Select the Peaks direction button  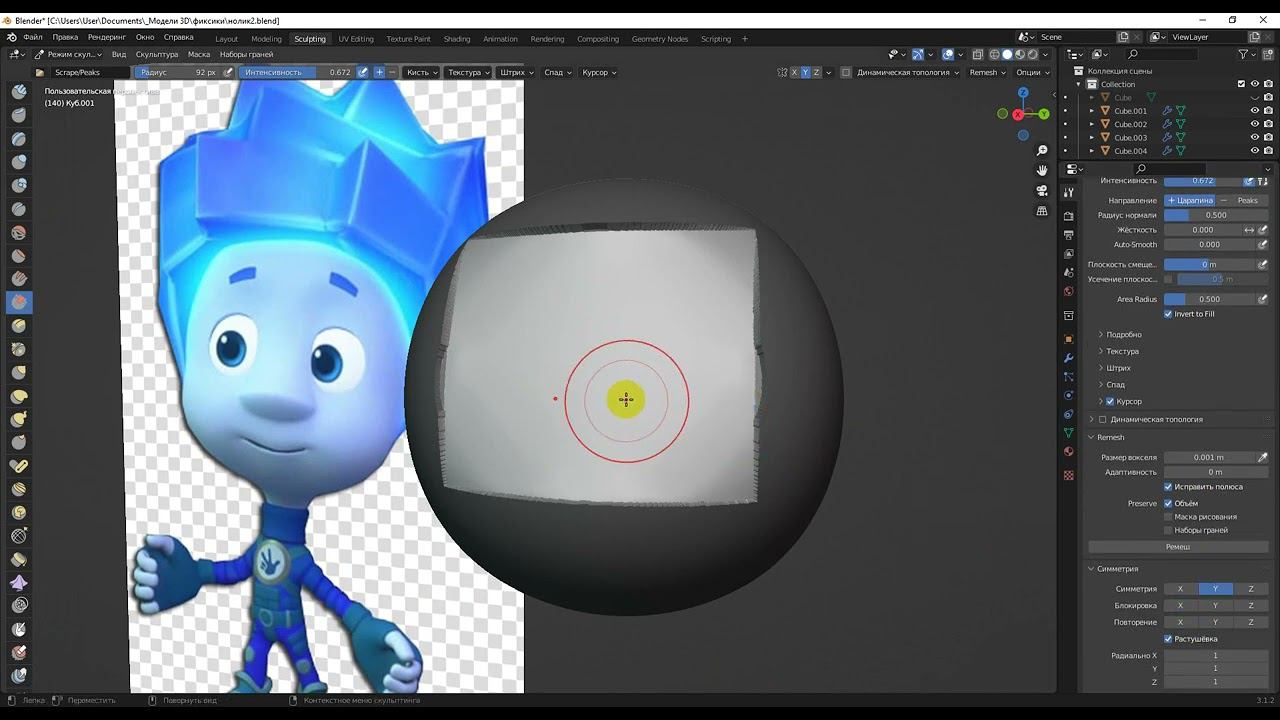click(1243, 200)
